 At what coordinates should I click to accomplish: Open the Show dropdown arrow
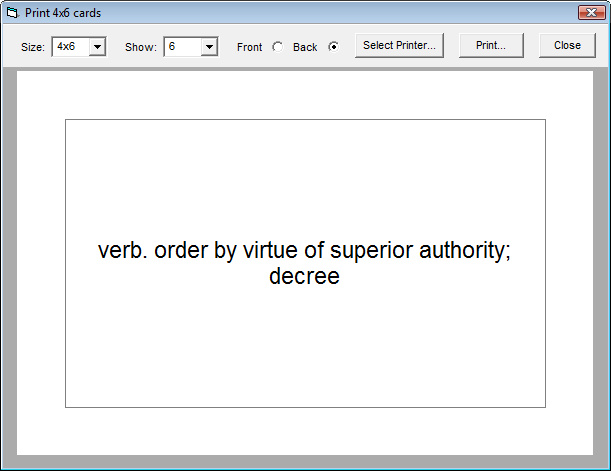click(209, 47)
